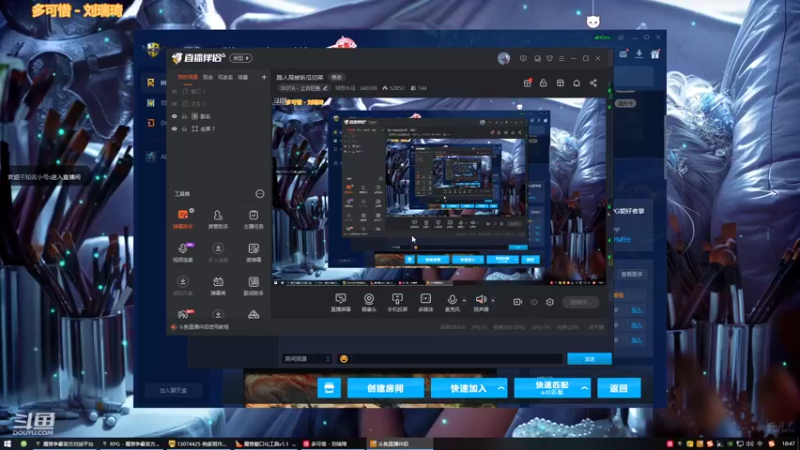Open the emoji picker in chat bar
This screenshot has width=800, height=450.
click(344, 359)
